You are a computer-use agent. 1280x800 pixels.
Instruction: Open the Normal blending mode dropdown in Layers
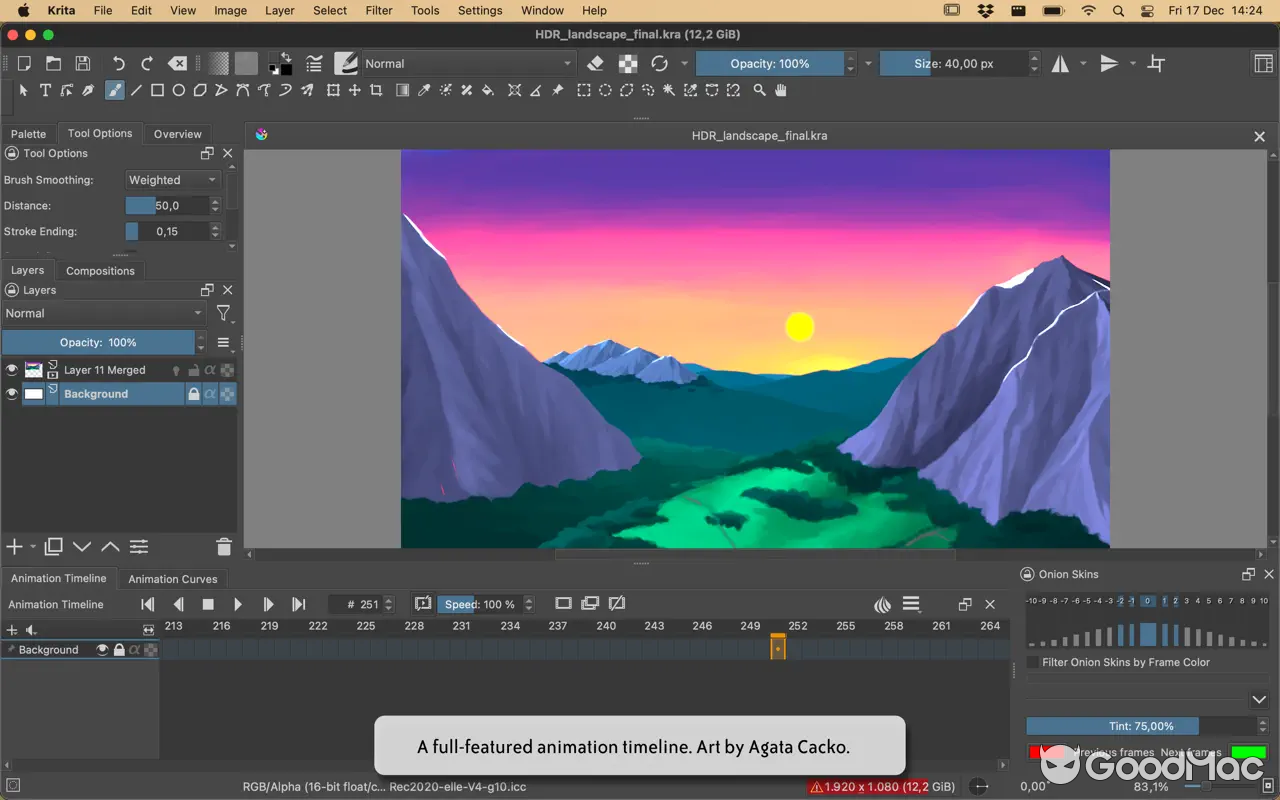(103, 313)
